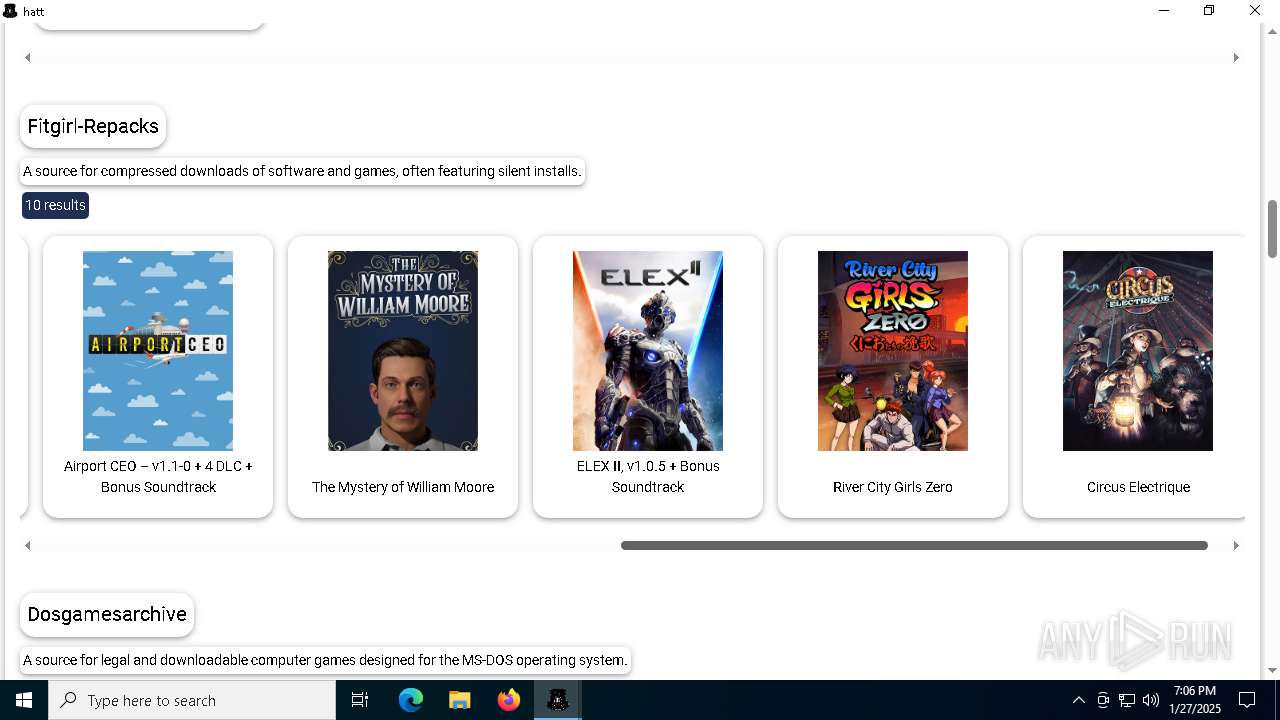1280x720 pixels.
Task: Open the ELEX II cover image
Action: click(648, 351)
